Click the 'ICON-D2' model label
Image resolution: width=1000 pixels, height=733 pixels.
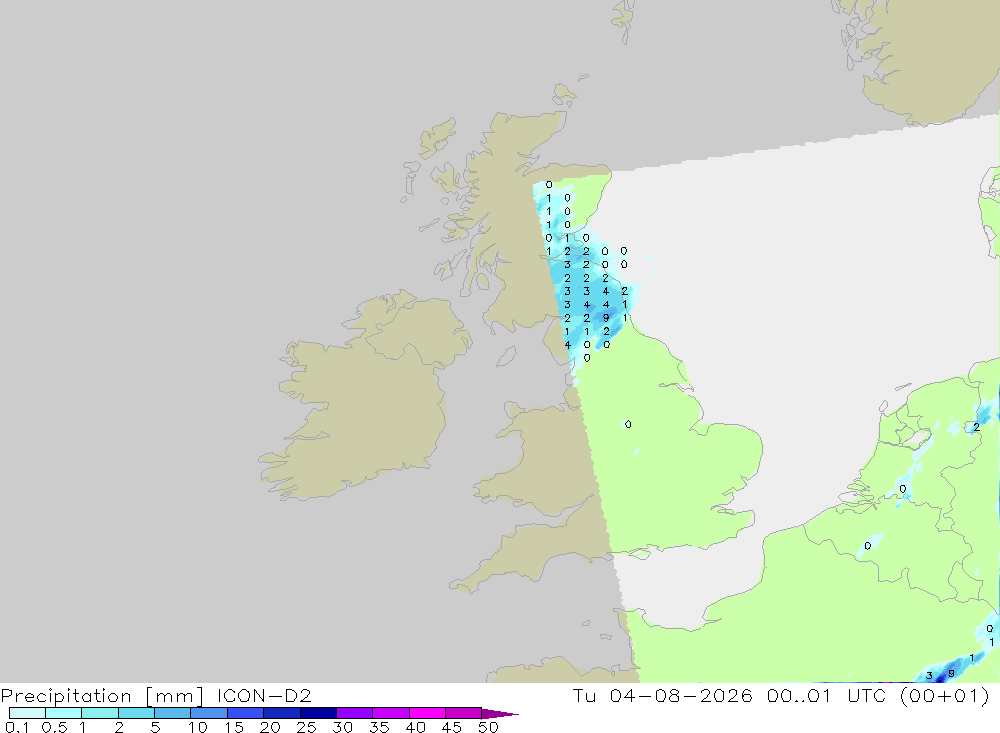tap(264, 695)
